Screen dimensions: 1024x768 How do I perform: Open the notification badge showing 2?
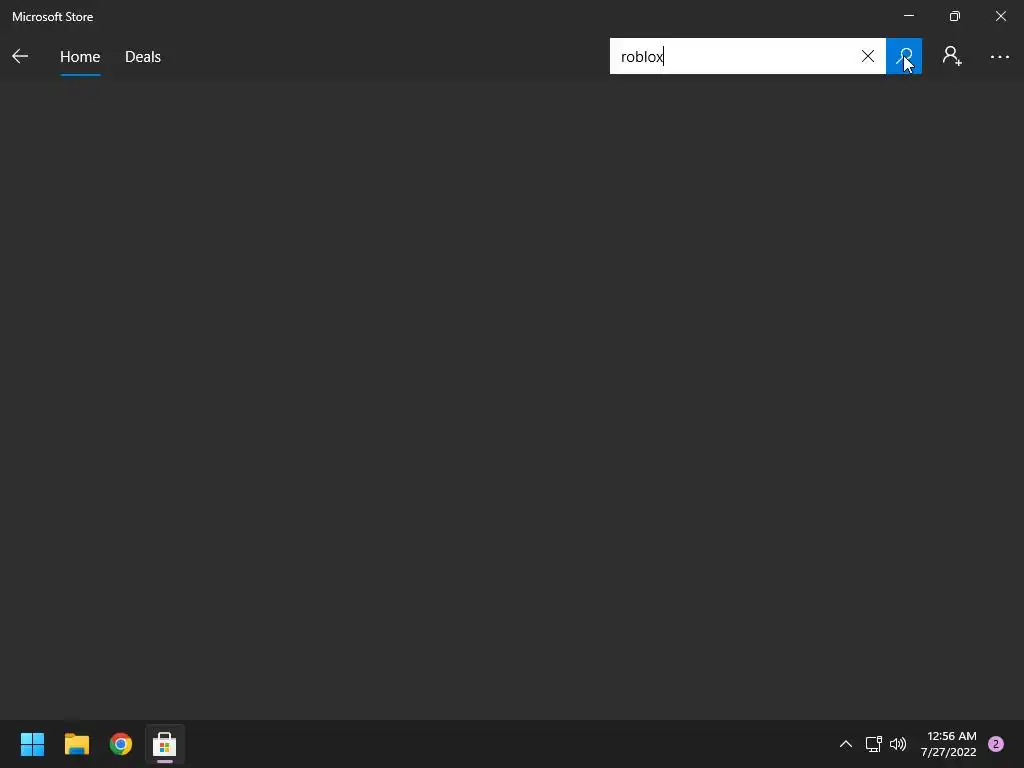(x=996, y=744)
